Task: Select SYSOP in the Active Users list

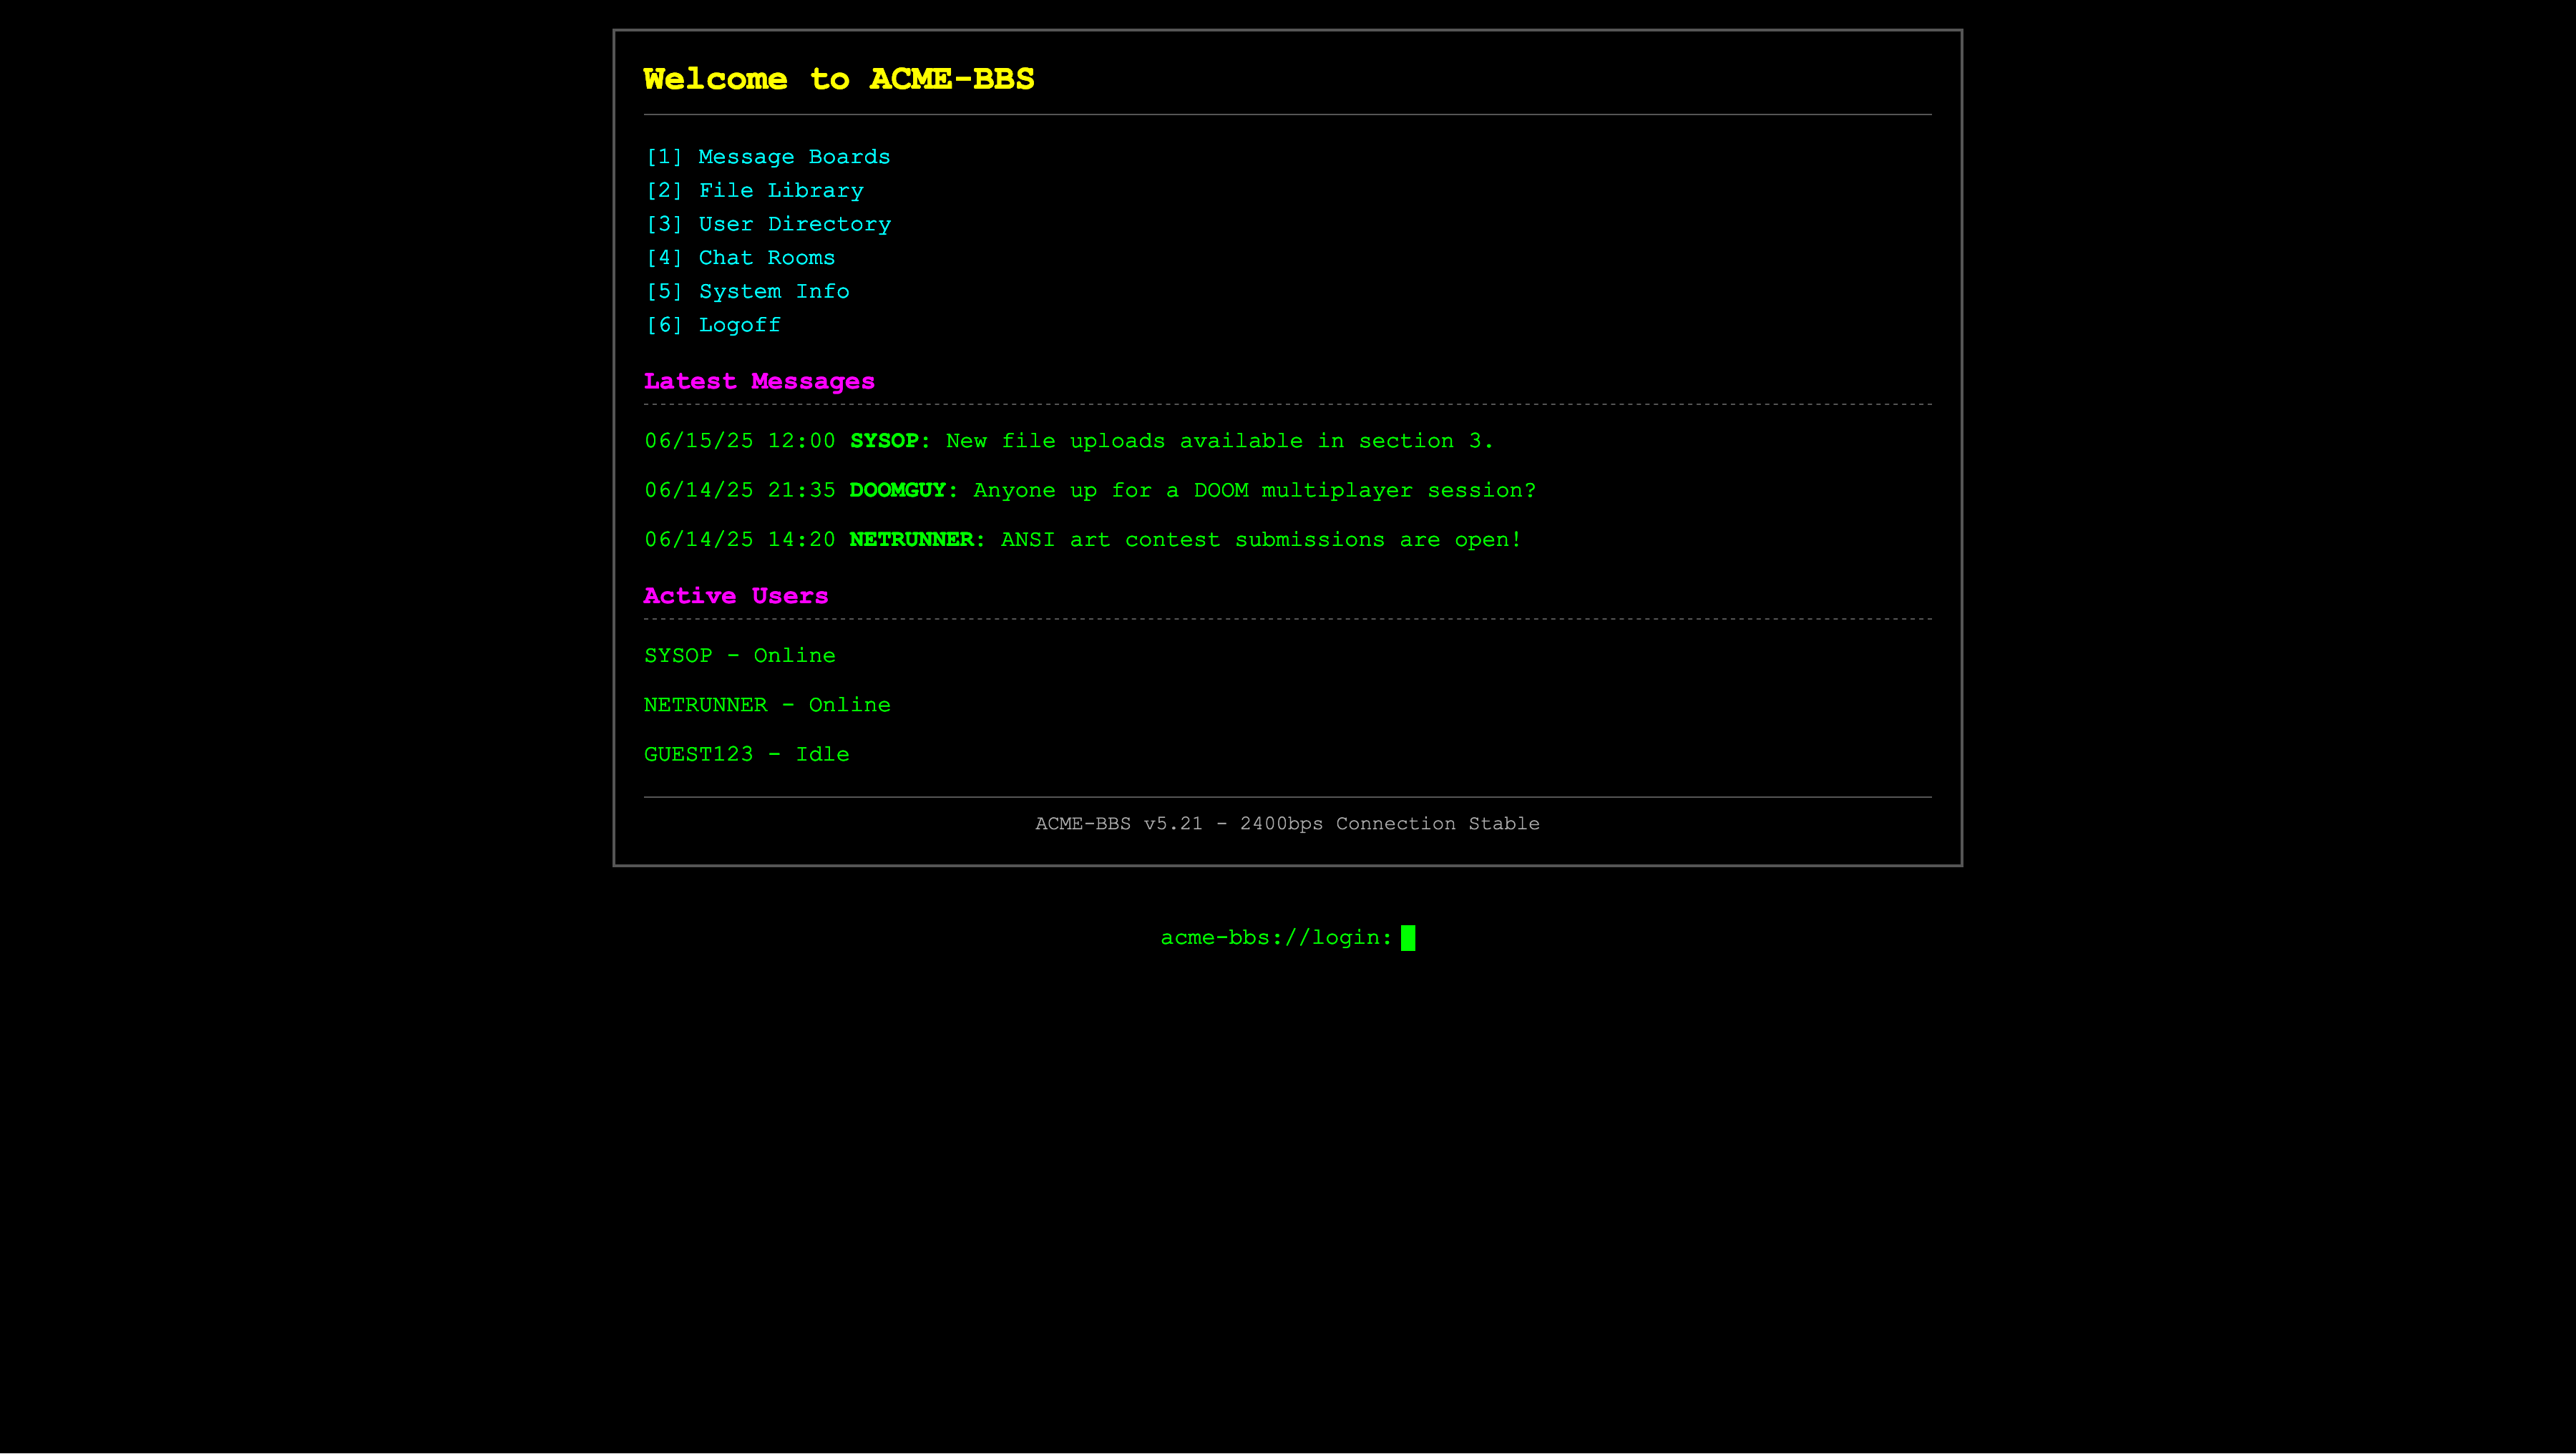Action: 740,655
